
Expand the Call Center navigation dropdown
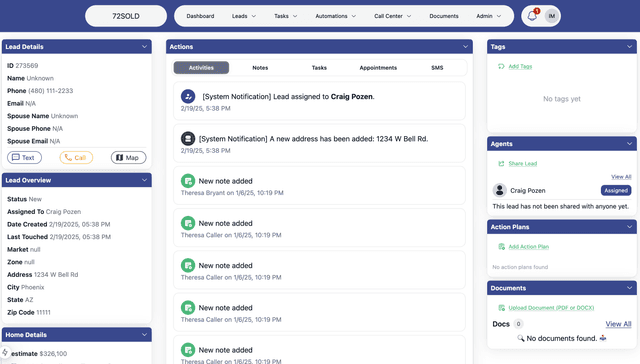(393, 16)
